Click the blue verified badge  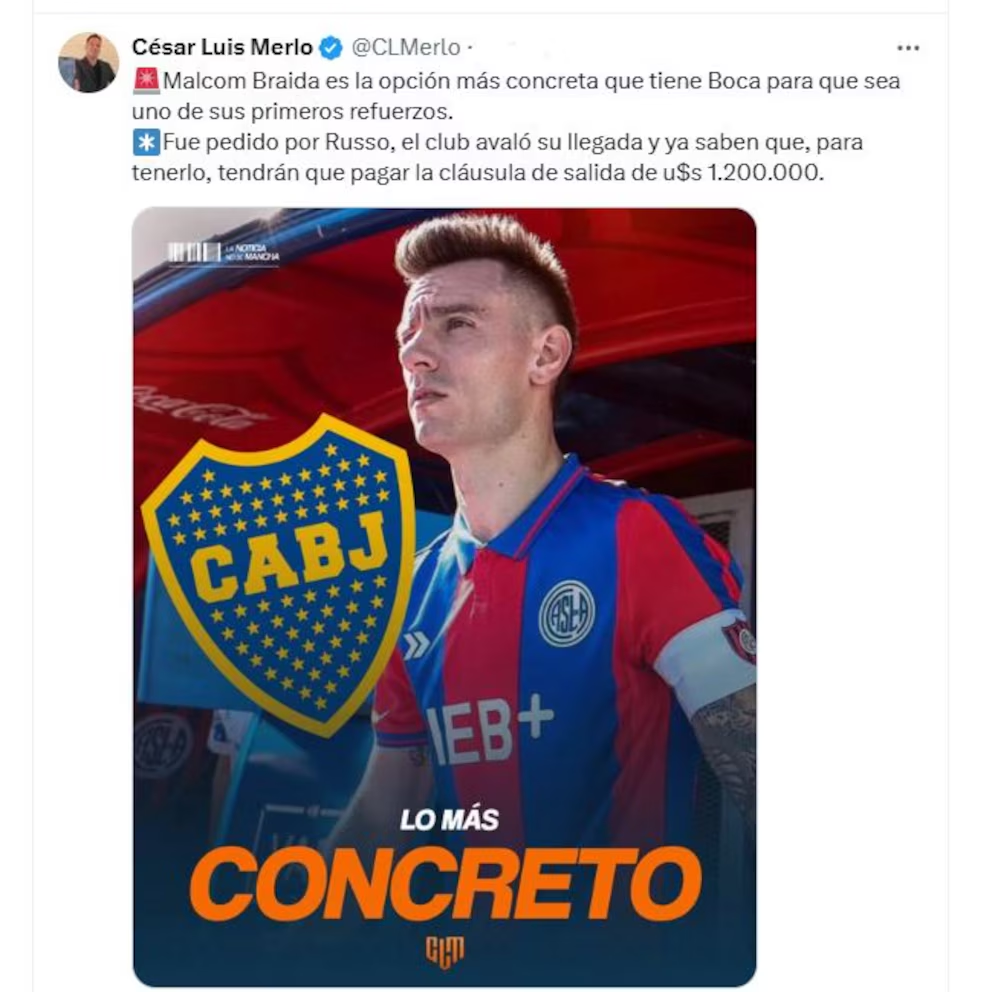330,48
